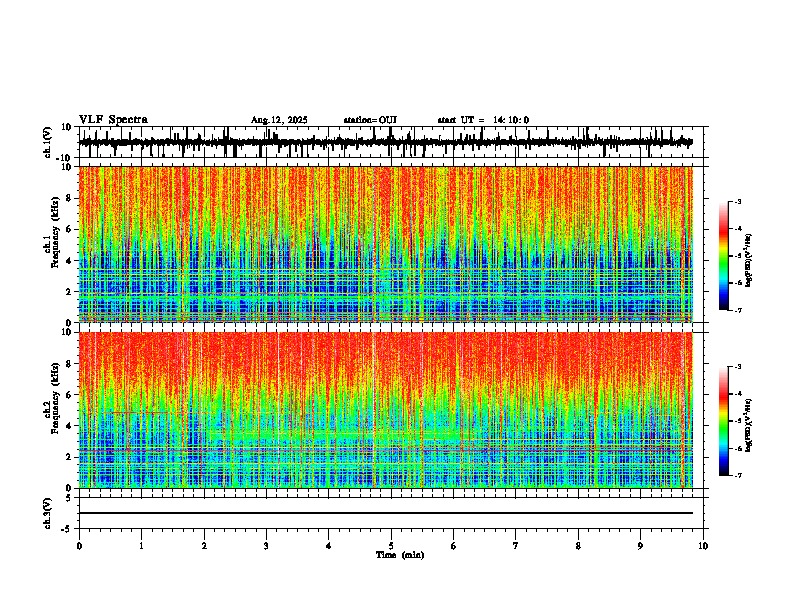Click time axis tick label "0"
The image size is (792, 612).
pyautogui.click(x=79, y=546)
